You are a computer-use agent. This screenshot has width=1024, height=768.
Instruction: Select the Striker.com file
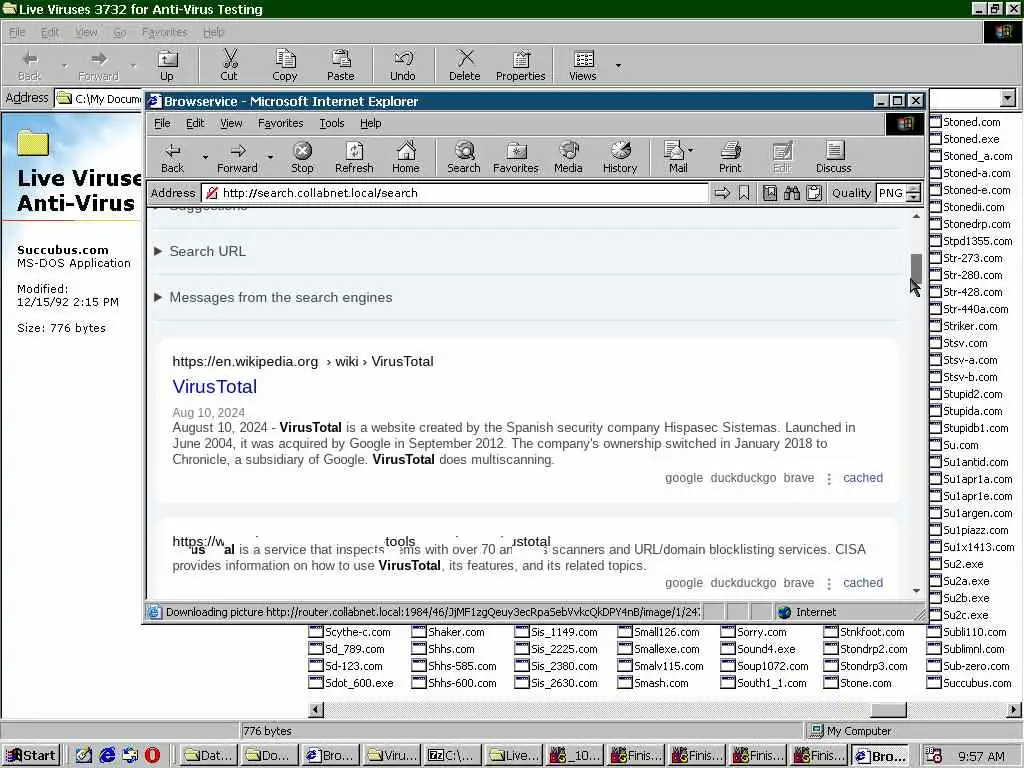pyautogui.click(x=964, y=326)
